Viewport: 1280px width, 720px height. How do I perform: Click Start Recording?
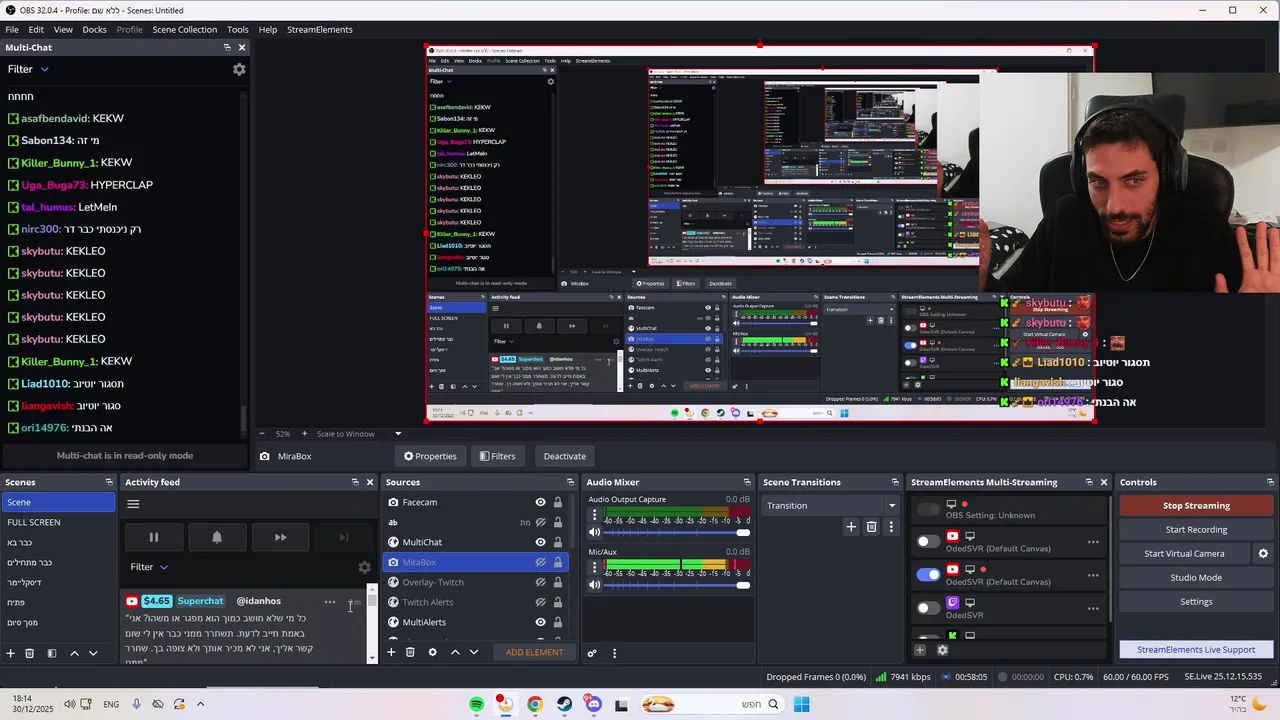click(x=1196, y=529)
